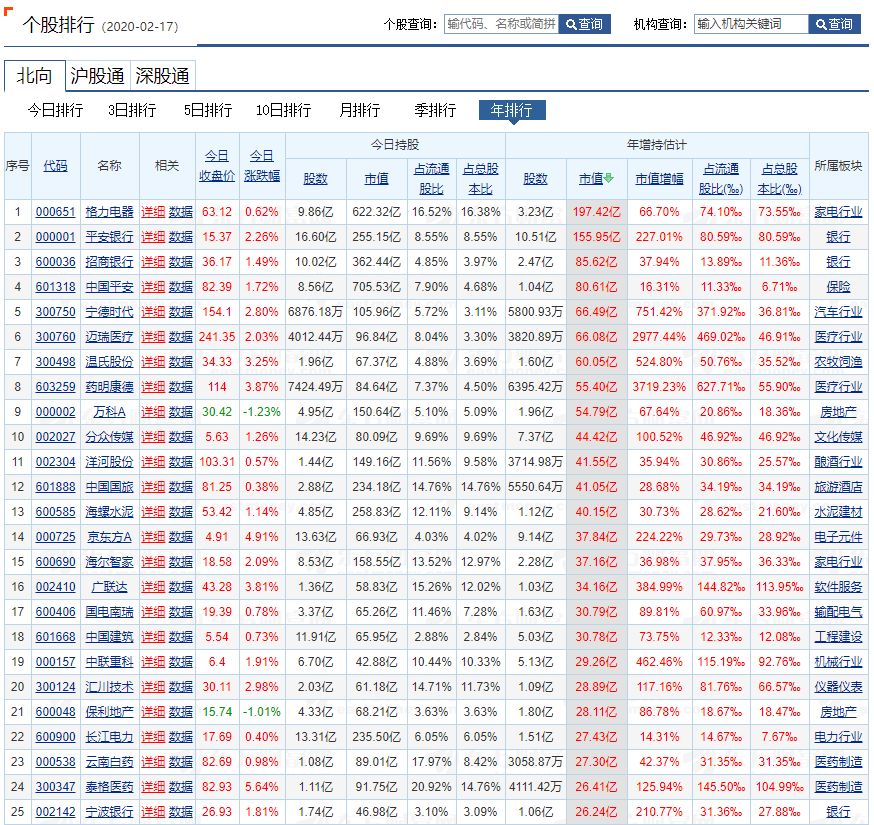
Task: Open 格力电器 stock name link
Action: tap(109, 212)
